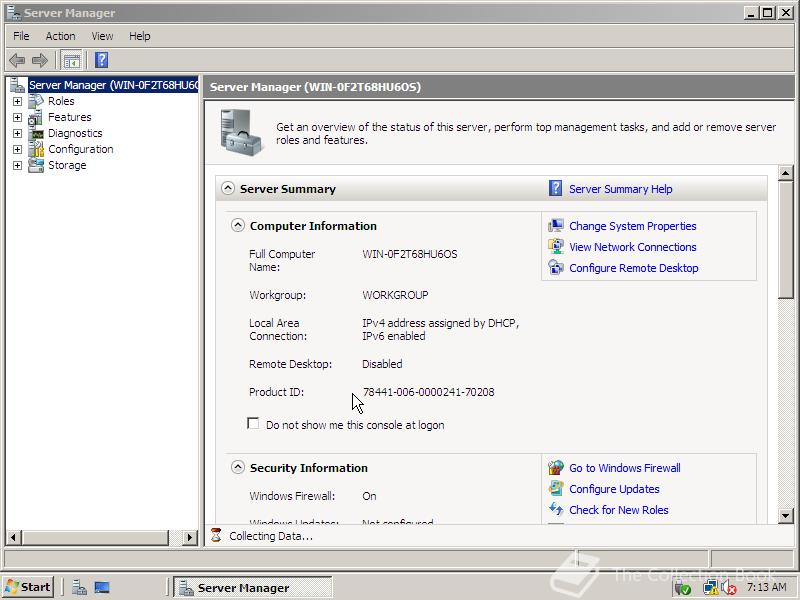Viewport: 800px width, 600px height.
Task: Select the Server Manager root tree node
Action: (113, 85)
